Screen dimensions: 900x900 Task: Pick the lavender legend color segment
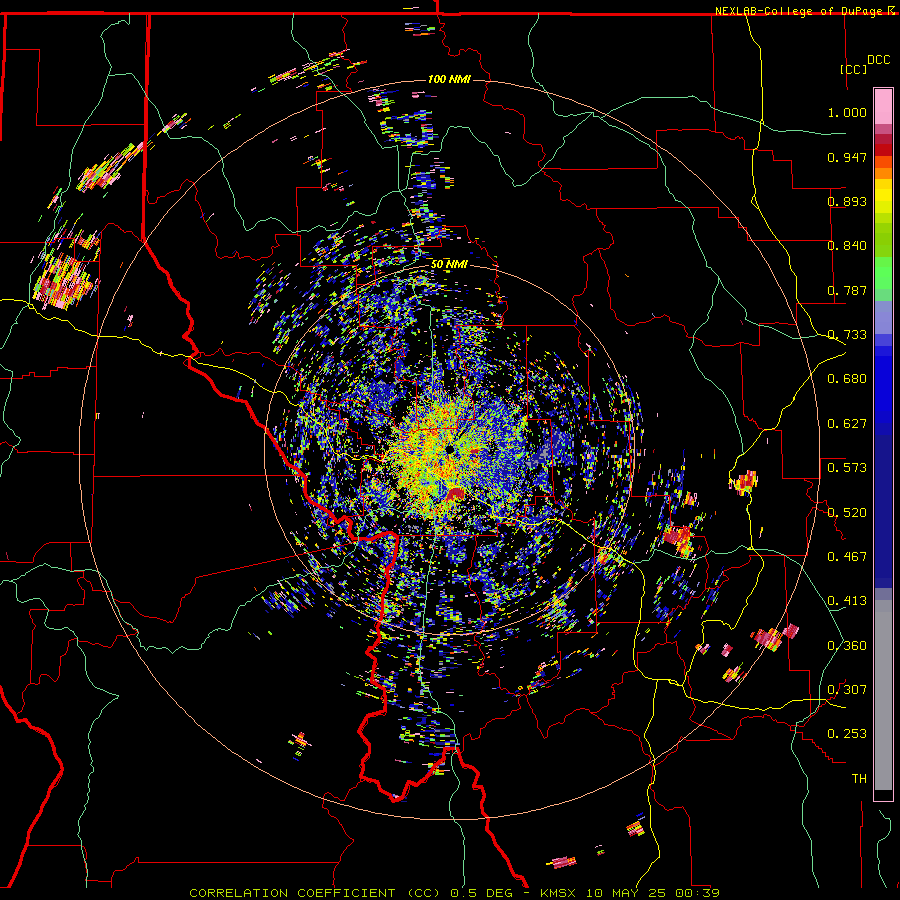pyautogui.click(x=883, y=317)
